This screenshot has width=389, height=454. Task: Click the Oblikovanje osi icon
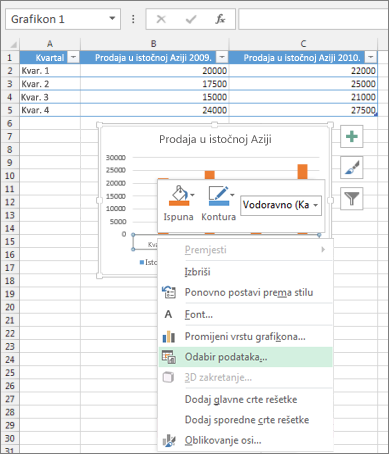coord(169,441)
